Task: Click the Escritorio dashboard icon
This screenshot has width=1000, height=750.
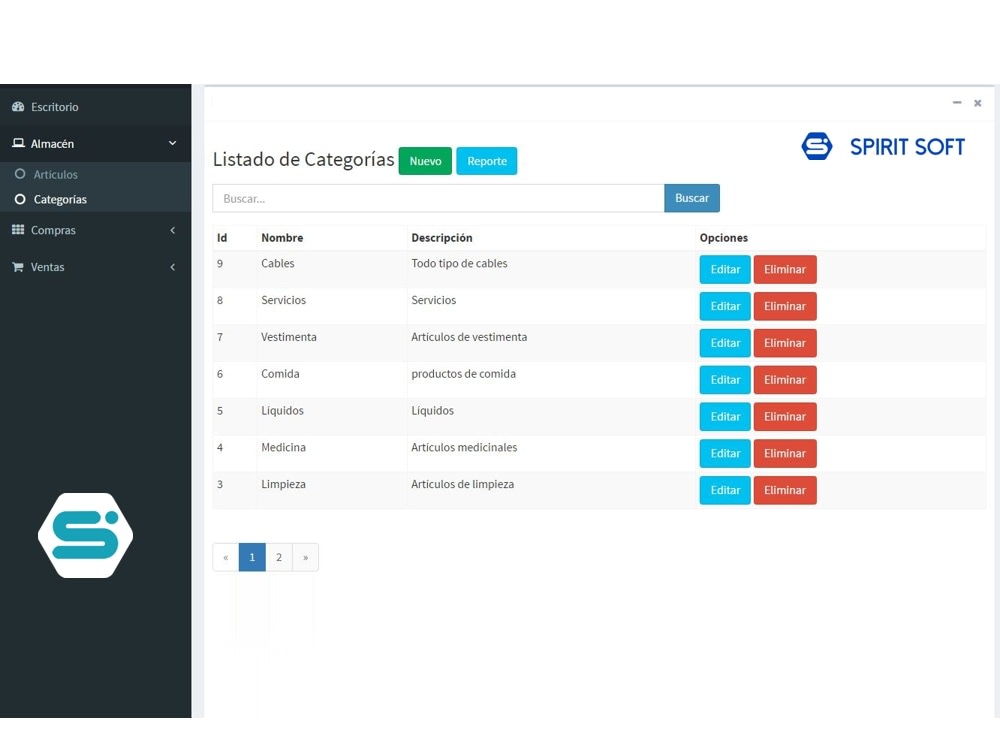Action: (18, 107)
